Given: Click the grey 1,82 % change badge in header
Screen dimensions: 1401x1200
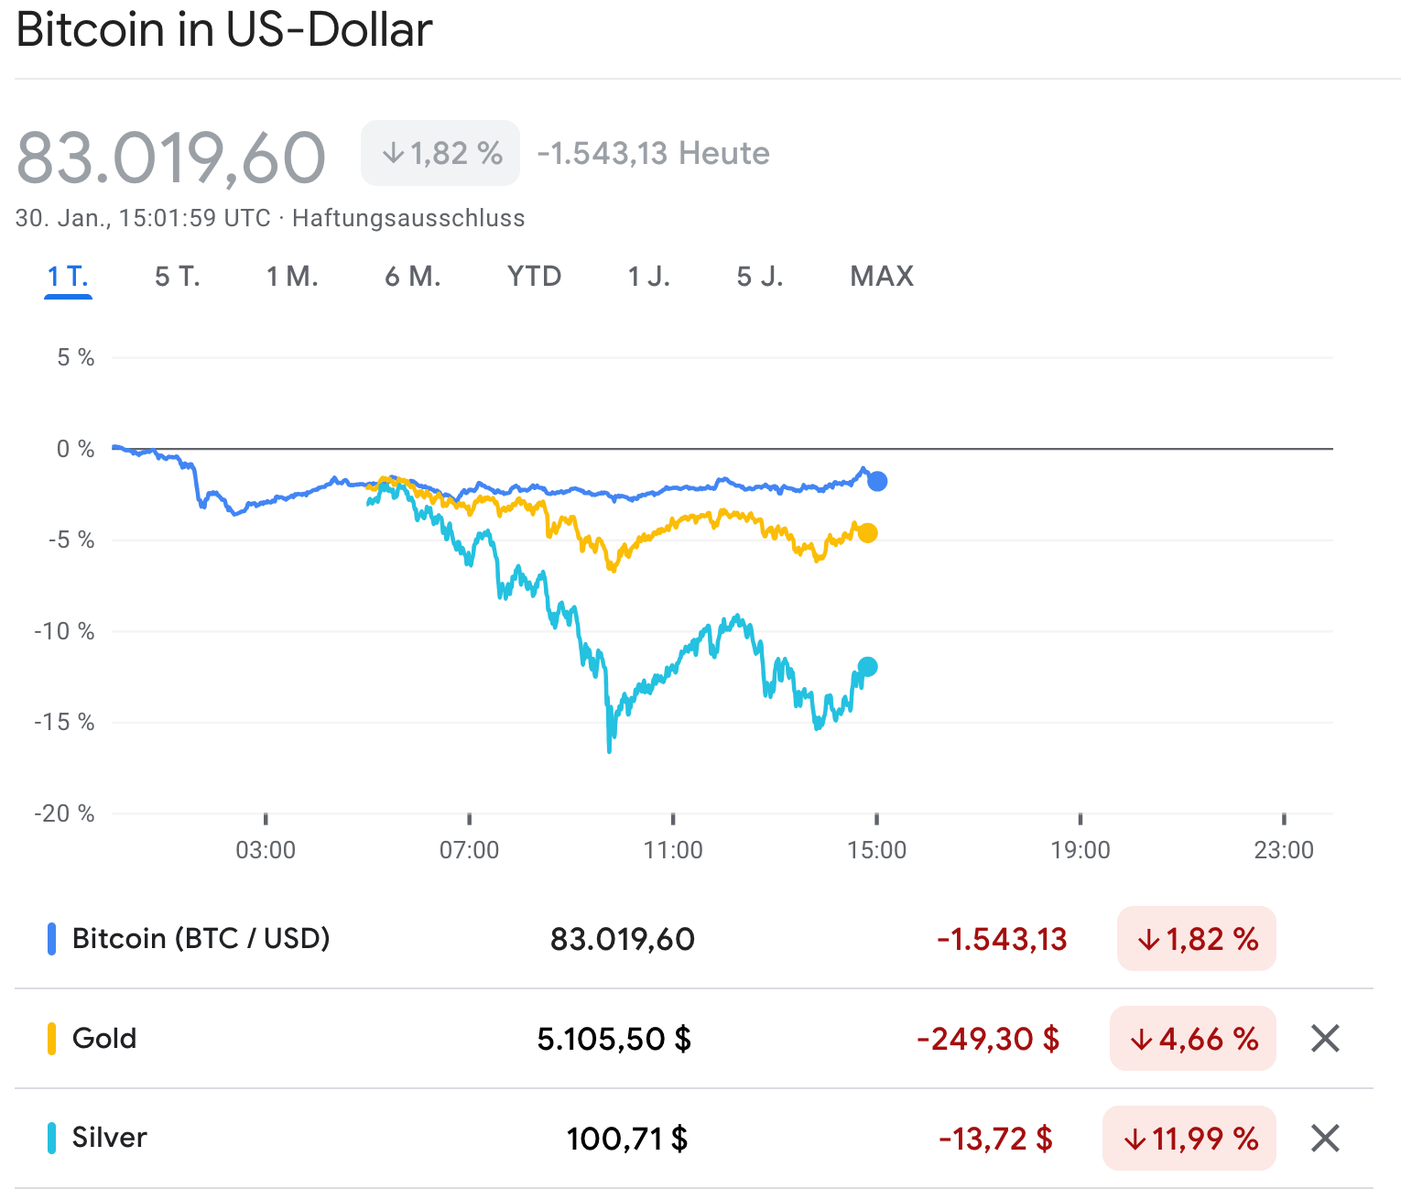Looking at the screenshot, I should (440, 153).
